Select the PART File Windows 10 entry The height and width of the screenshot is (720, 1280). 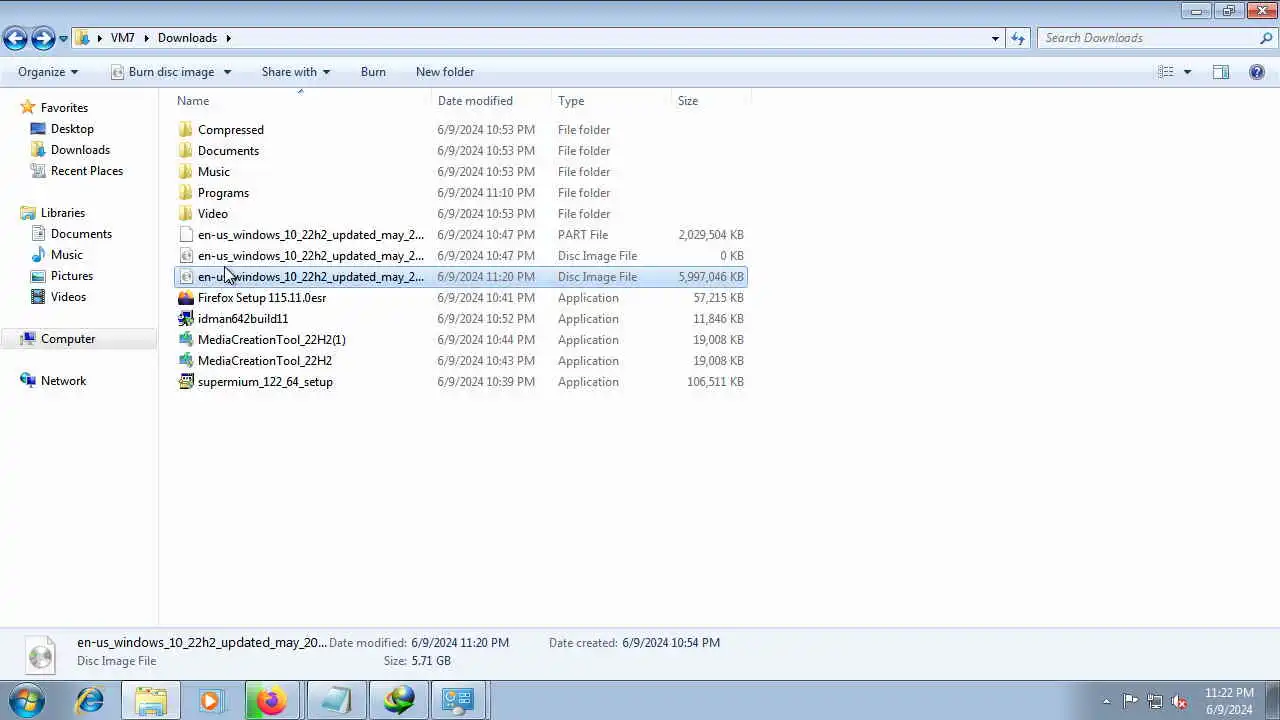click(461, 235)
